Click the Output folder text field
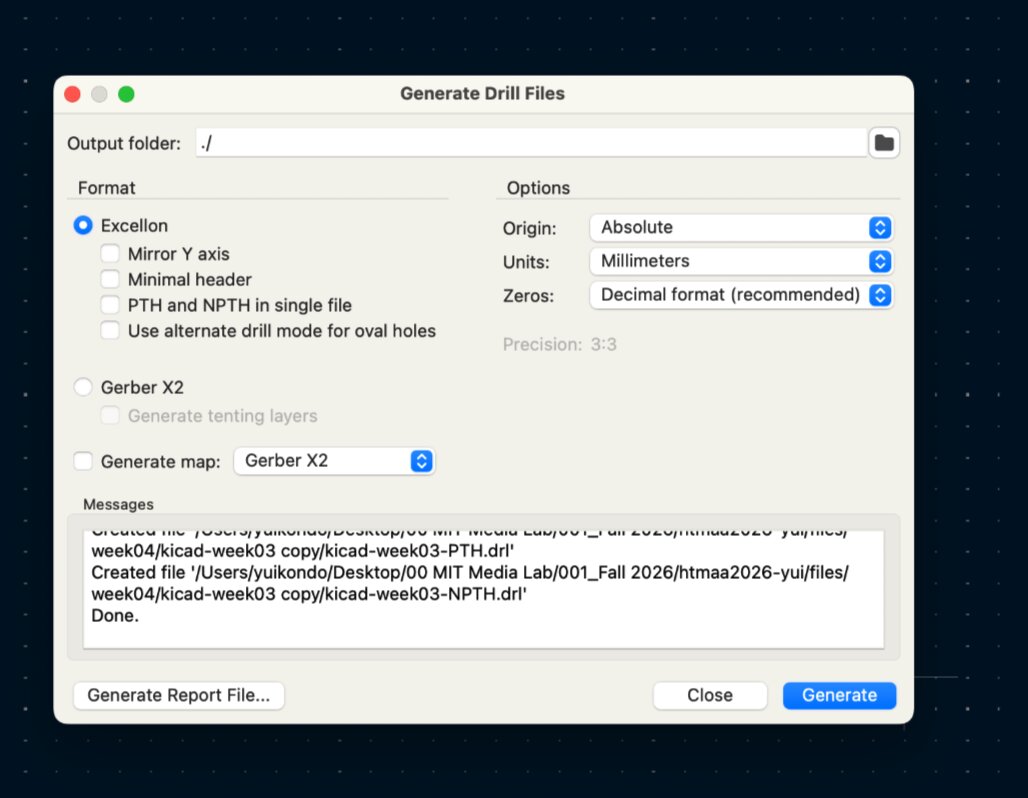The width and height of the screenshot is (1028, 798). point(531,143)
